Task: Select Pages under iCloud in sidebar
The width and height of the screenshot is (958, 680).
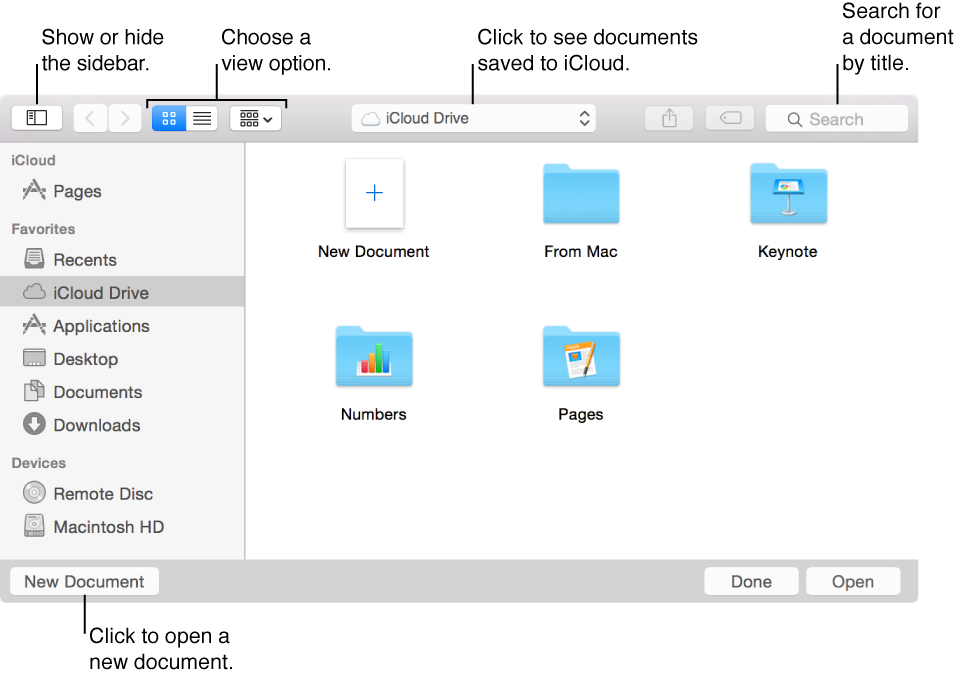Action: (x=122, y=191)
